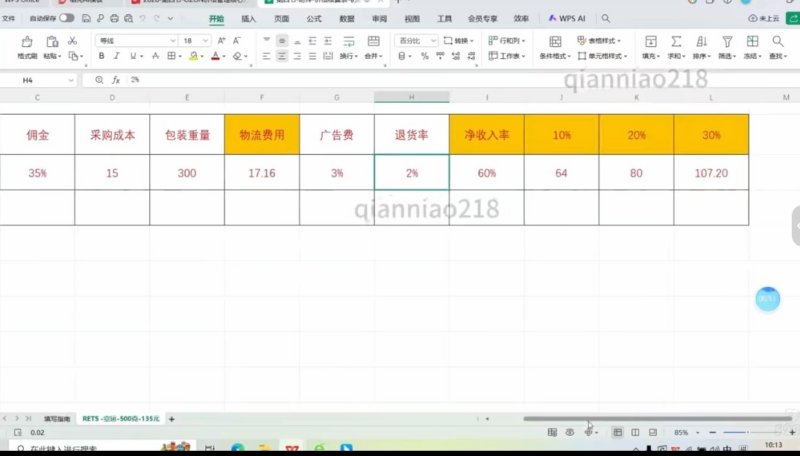Click the Sum (求和) button
Screen dimensions: 800x456
(x=676, y=47)
